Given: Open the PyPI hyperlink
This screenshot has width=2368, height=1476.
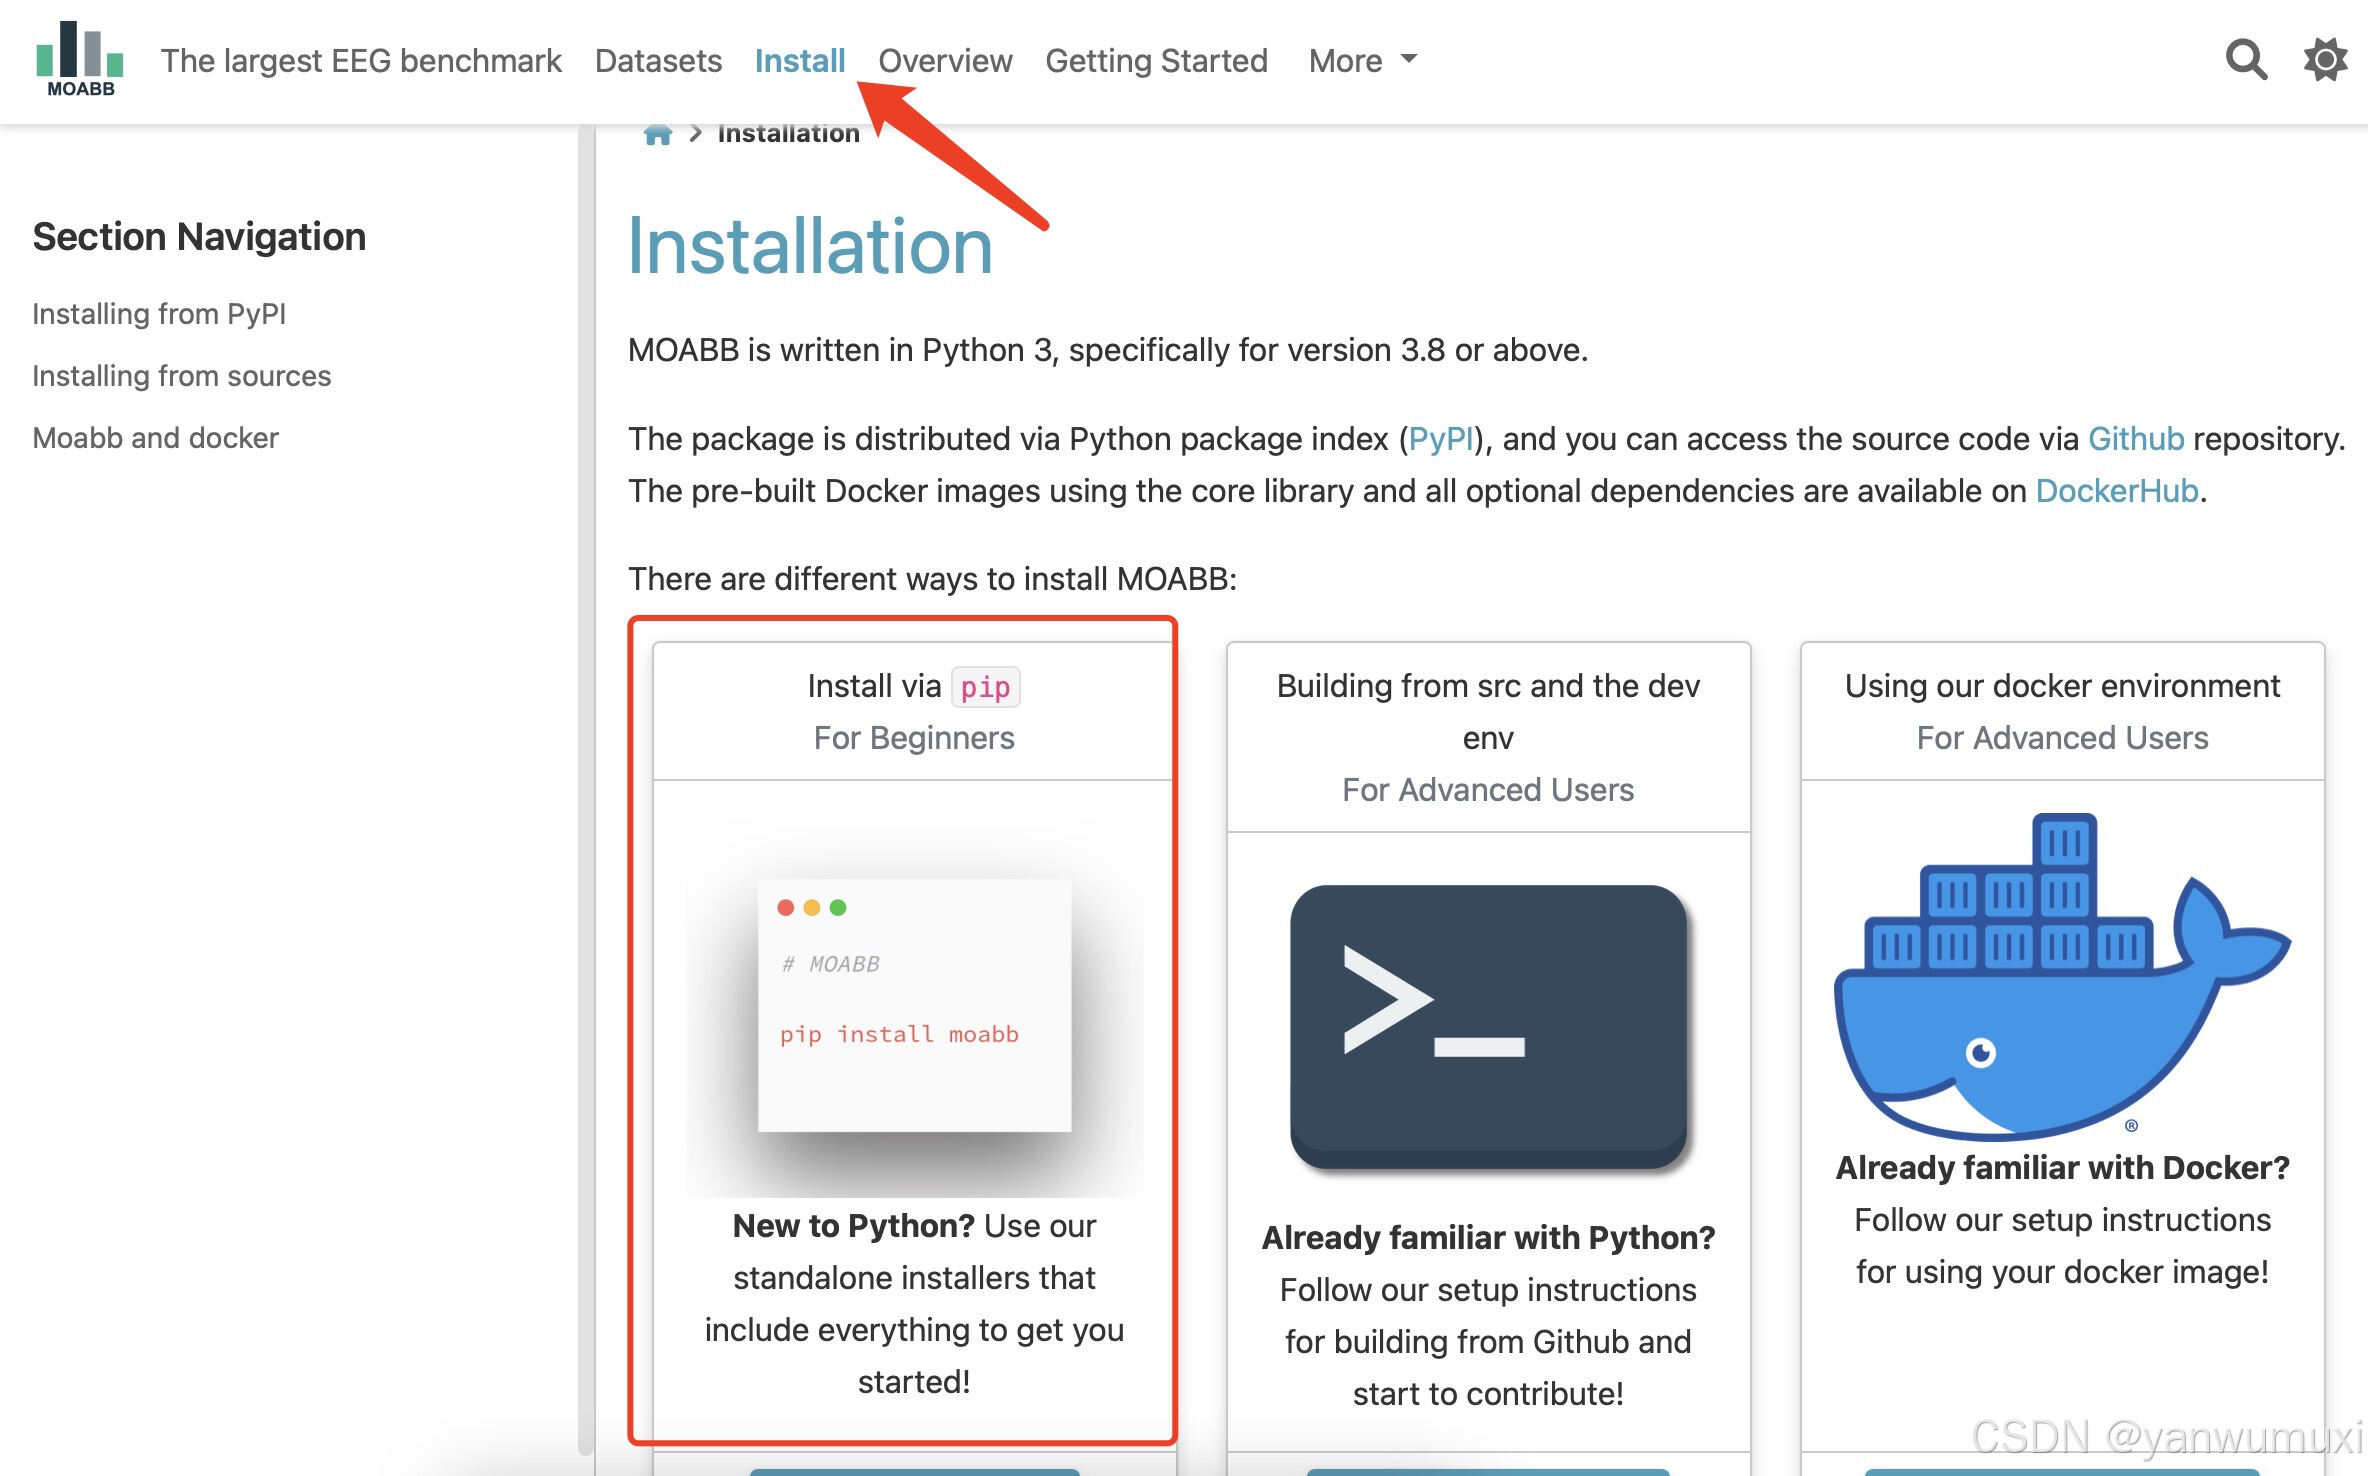Looking at the screenshot, I should tap(1440, 439).
